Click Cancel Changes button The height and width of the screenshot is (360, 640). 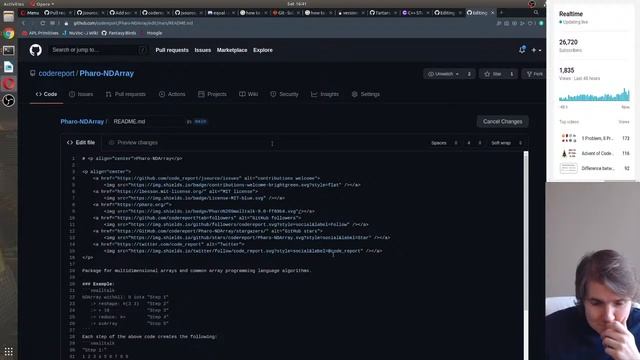point(502,122)
